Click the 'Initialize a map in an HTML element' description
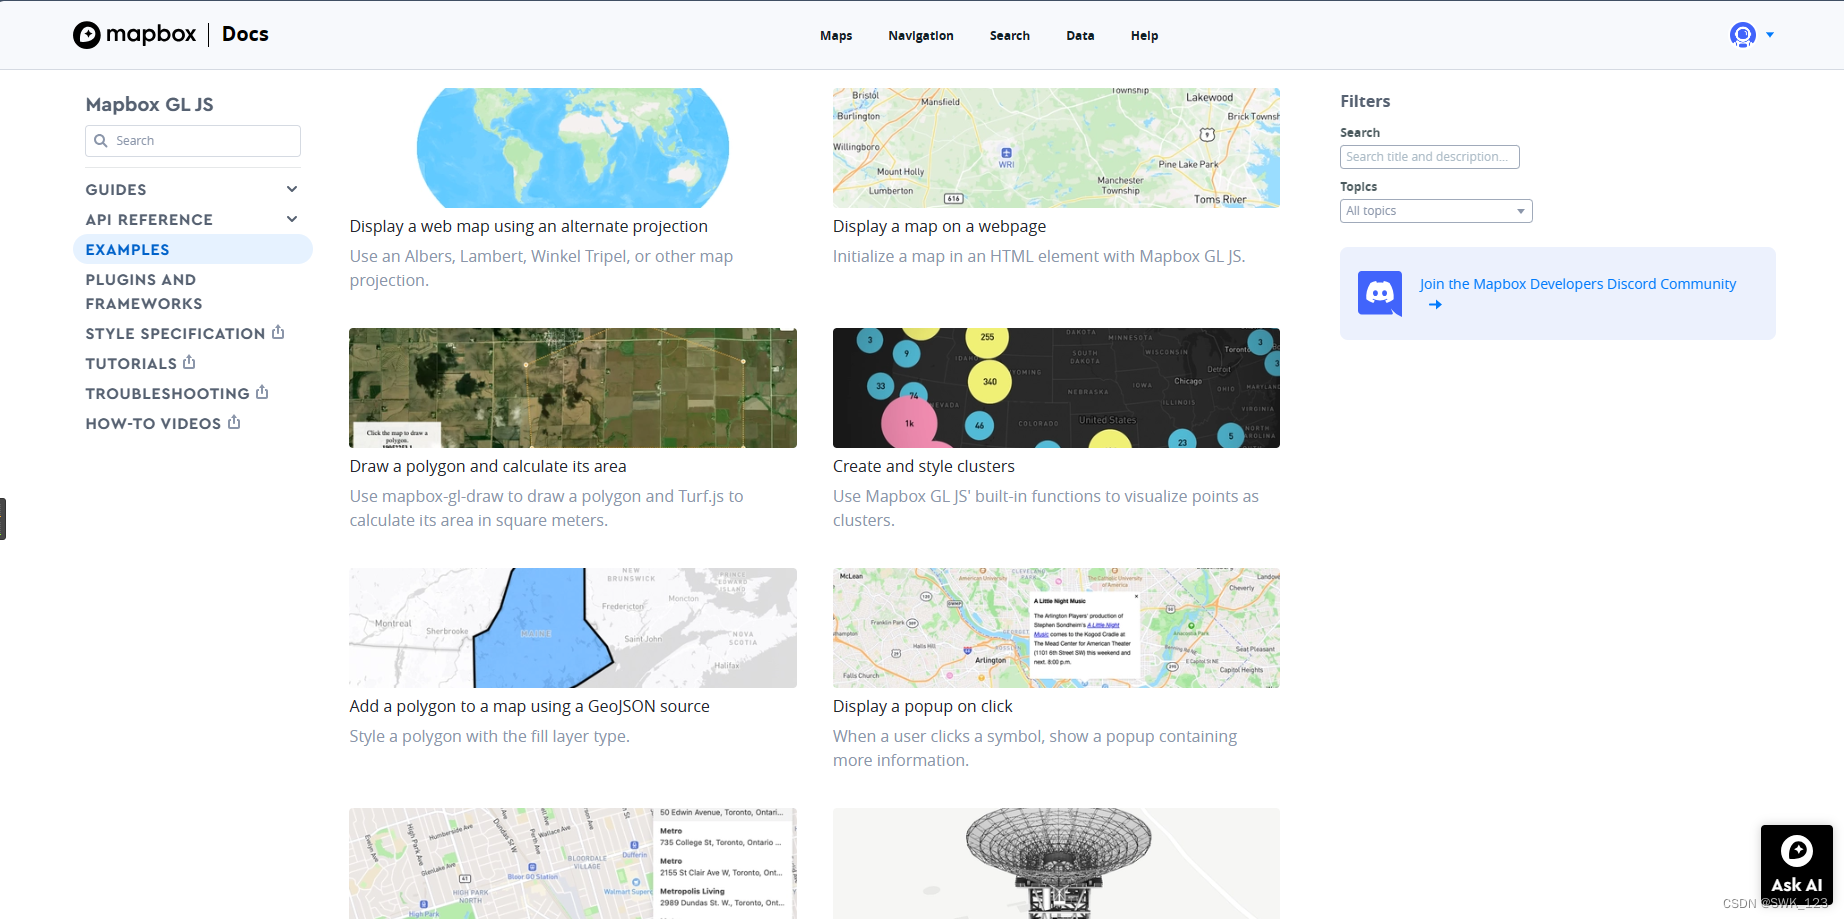 coord(1039,257)
